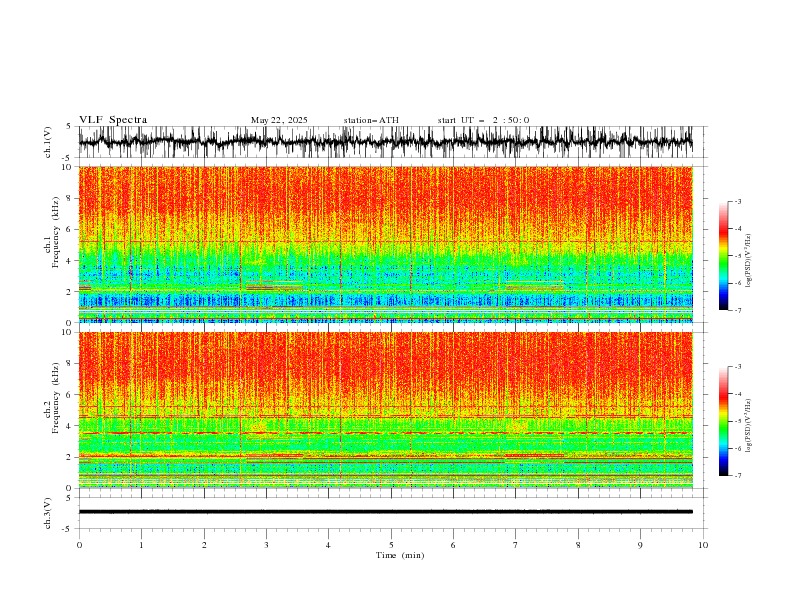The image size is (792, 612).
Task: Click the "station=ATH" header label
Action: [x=371, y=120]
